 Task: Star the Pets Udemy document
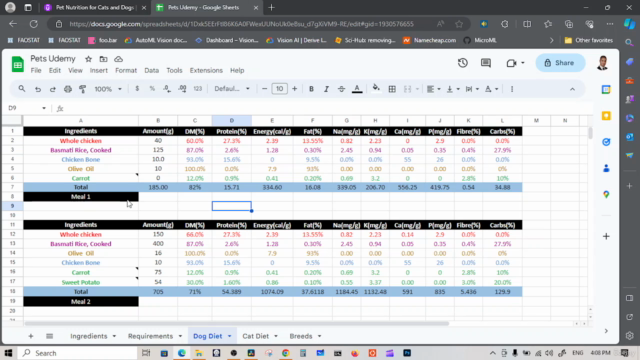88,59
